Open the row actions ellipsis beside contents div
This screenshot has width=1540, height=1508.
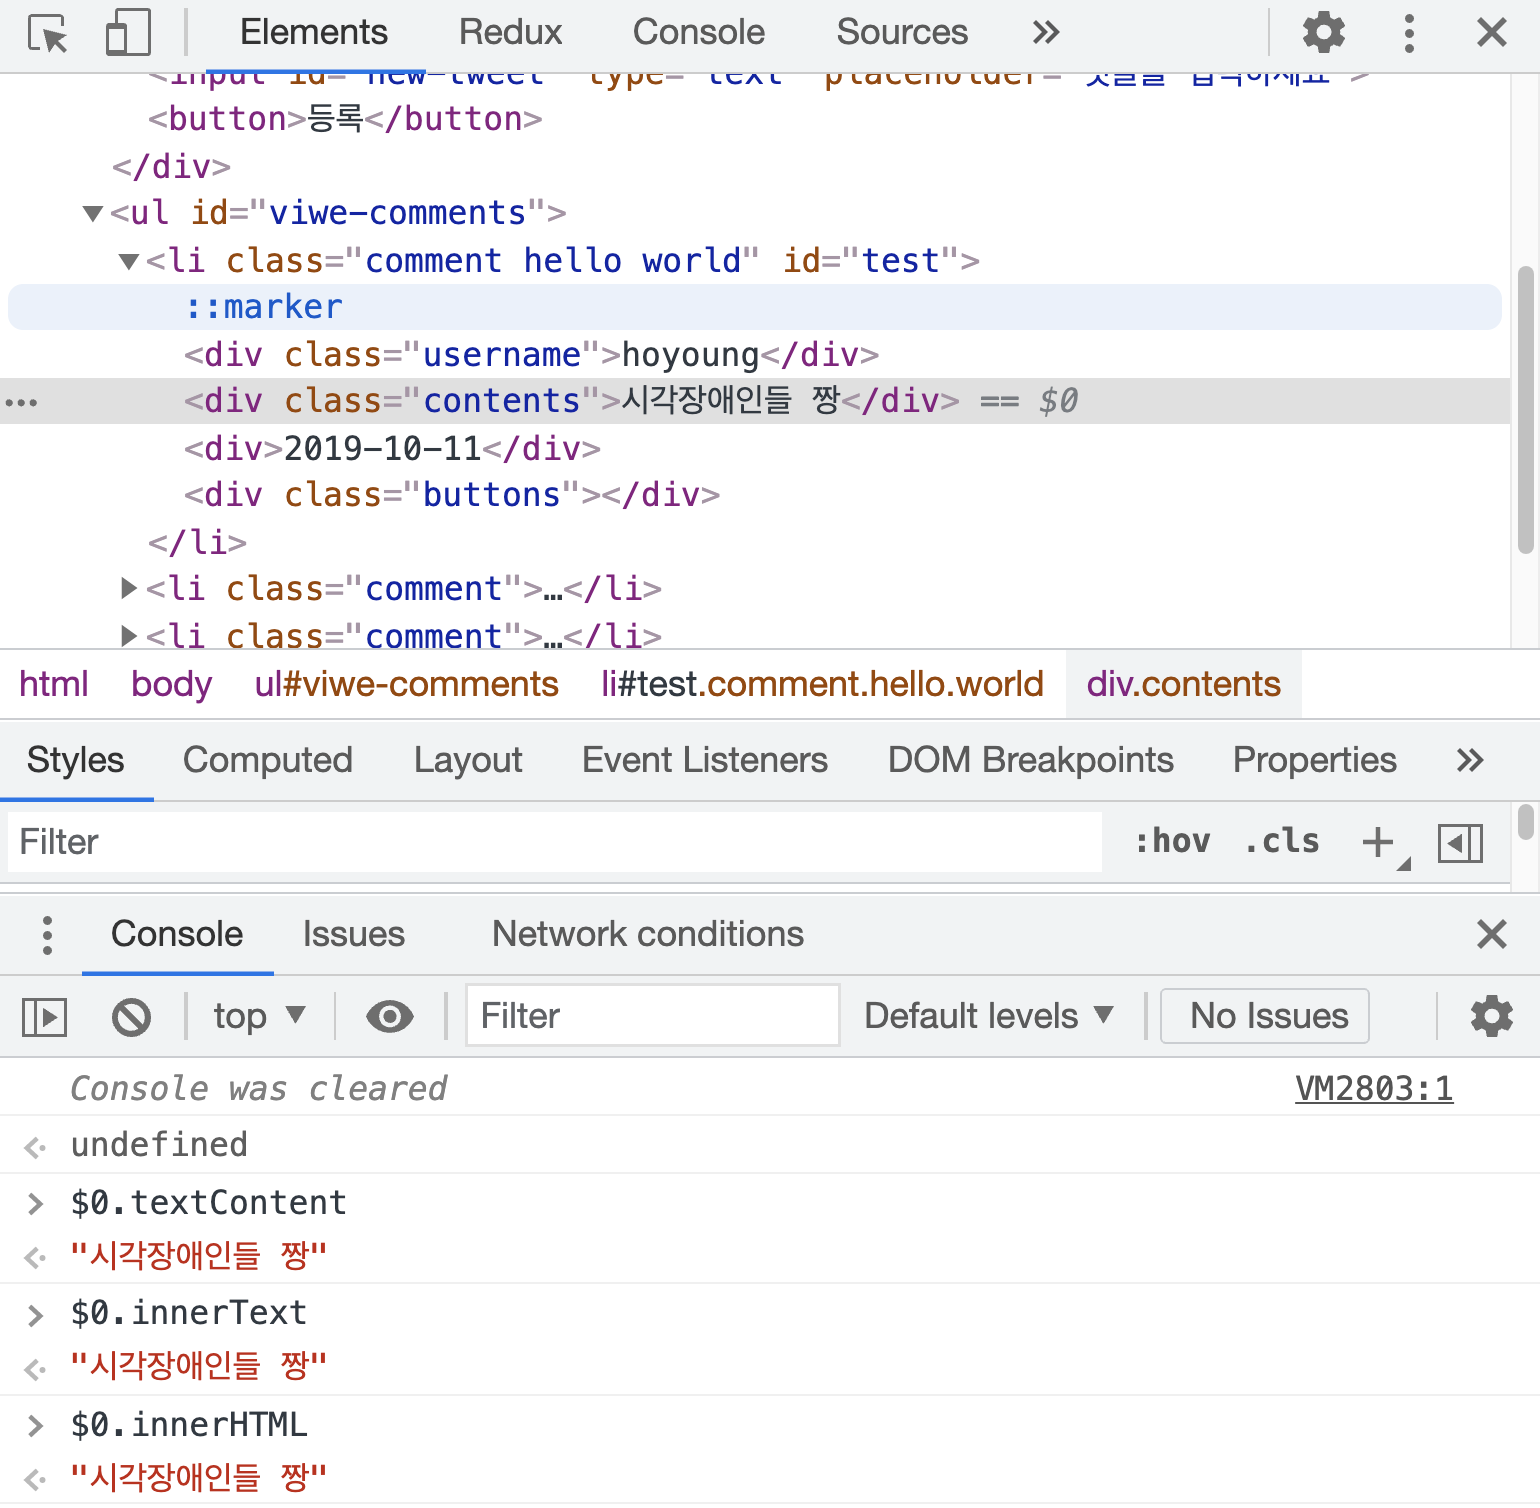tap(21, 402)
